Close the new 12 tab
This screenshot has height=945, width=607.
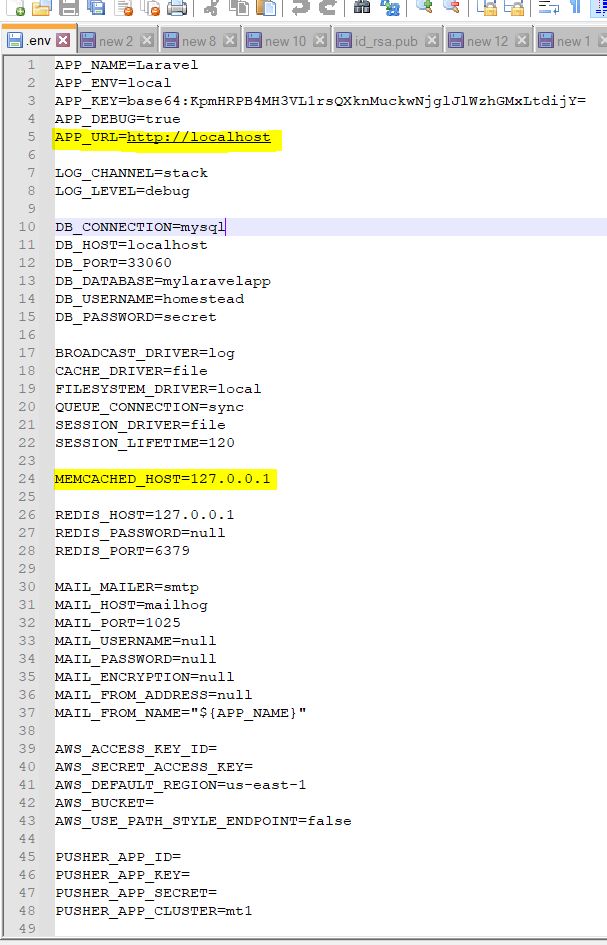pyautogui.click(x=522, y=40)
